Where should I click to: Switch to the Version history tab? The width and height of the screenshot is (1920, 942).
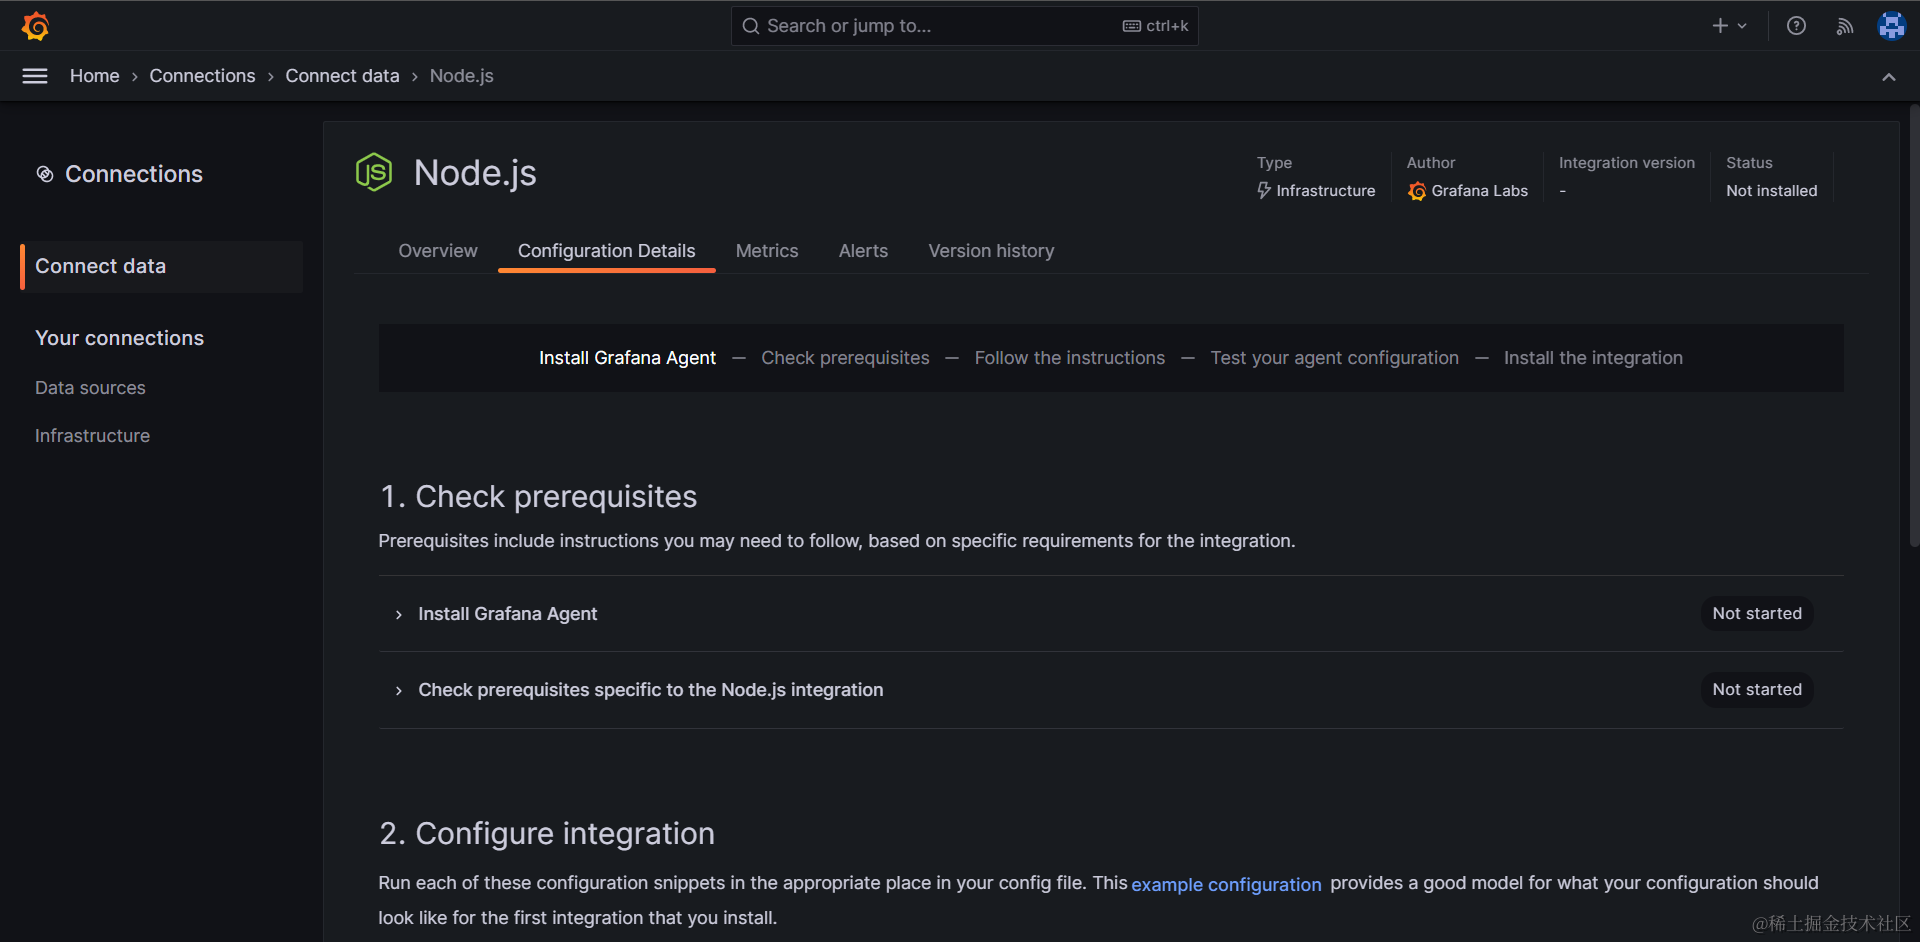click(x=990, y=251)
